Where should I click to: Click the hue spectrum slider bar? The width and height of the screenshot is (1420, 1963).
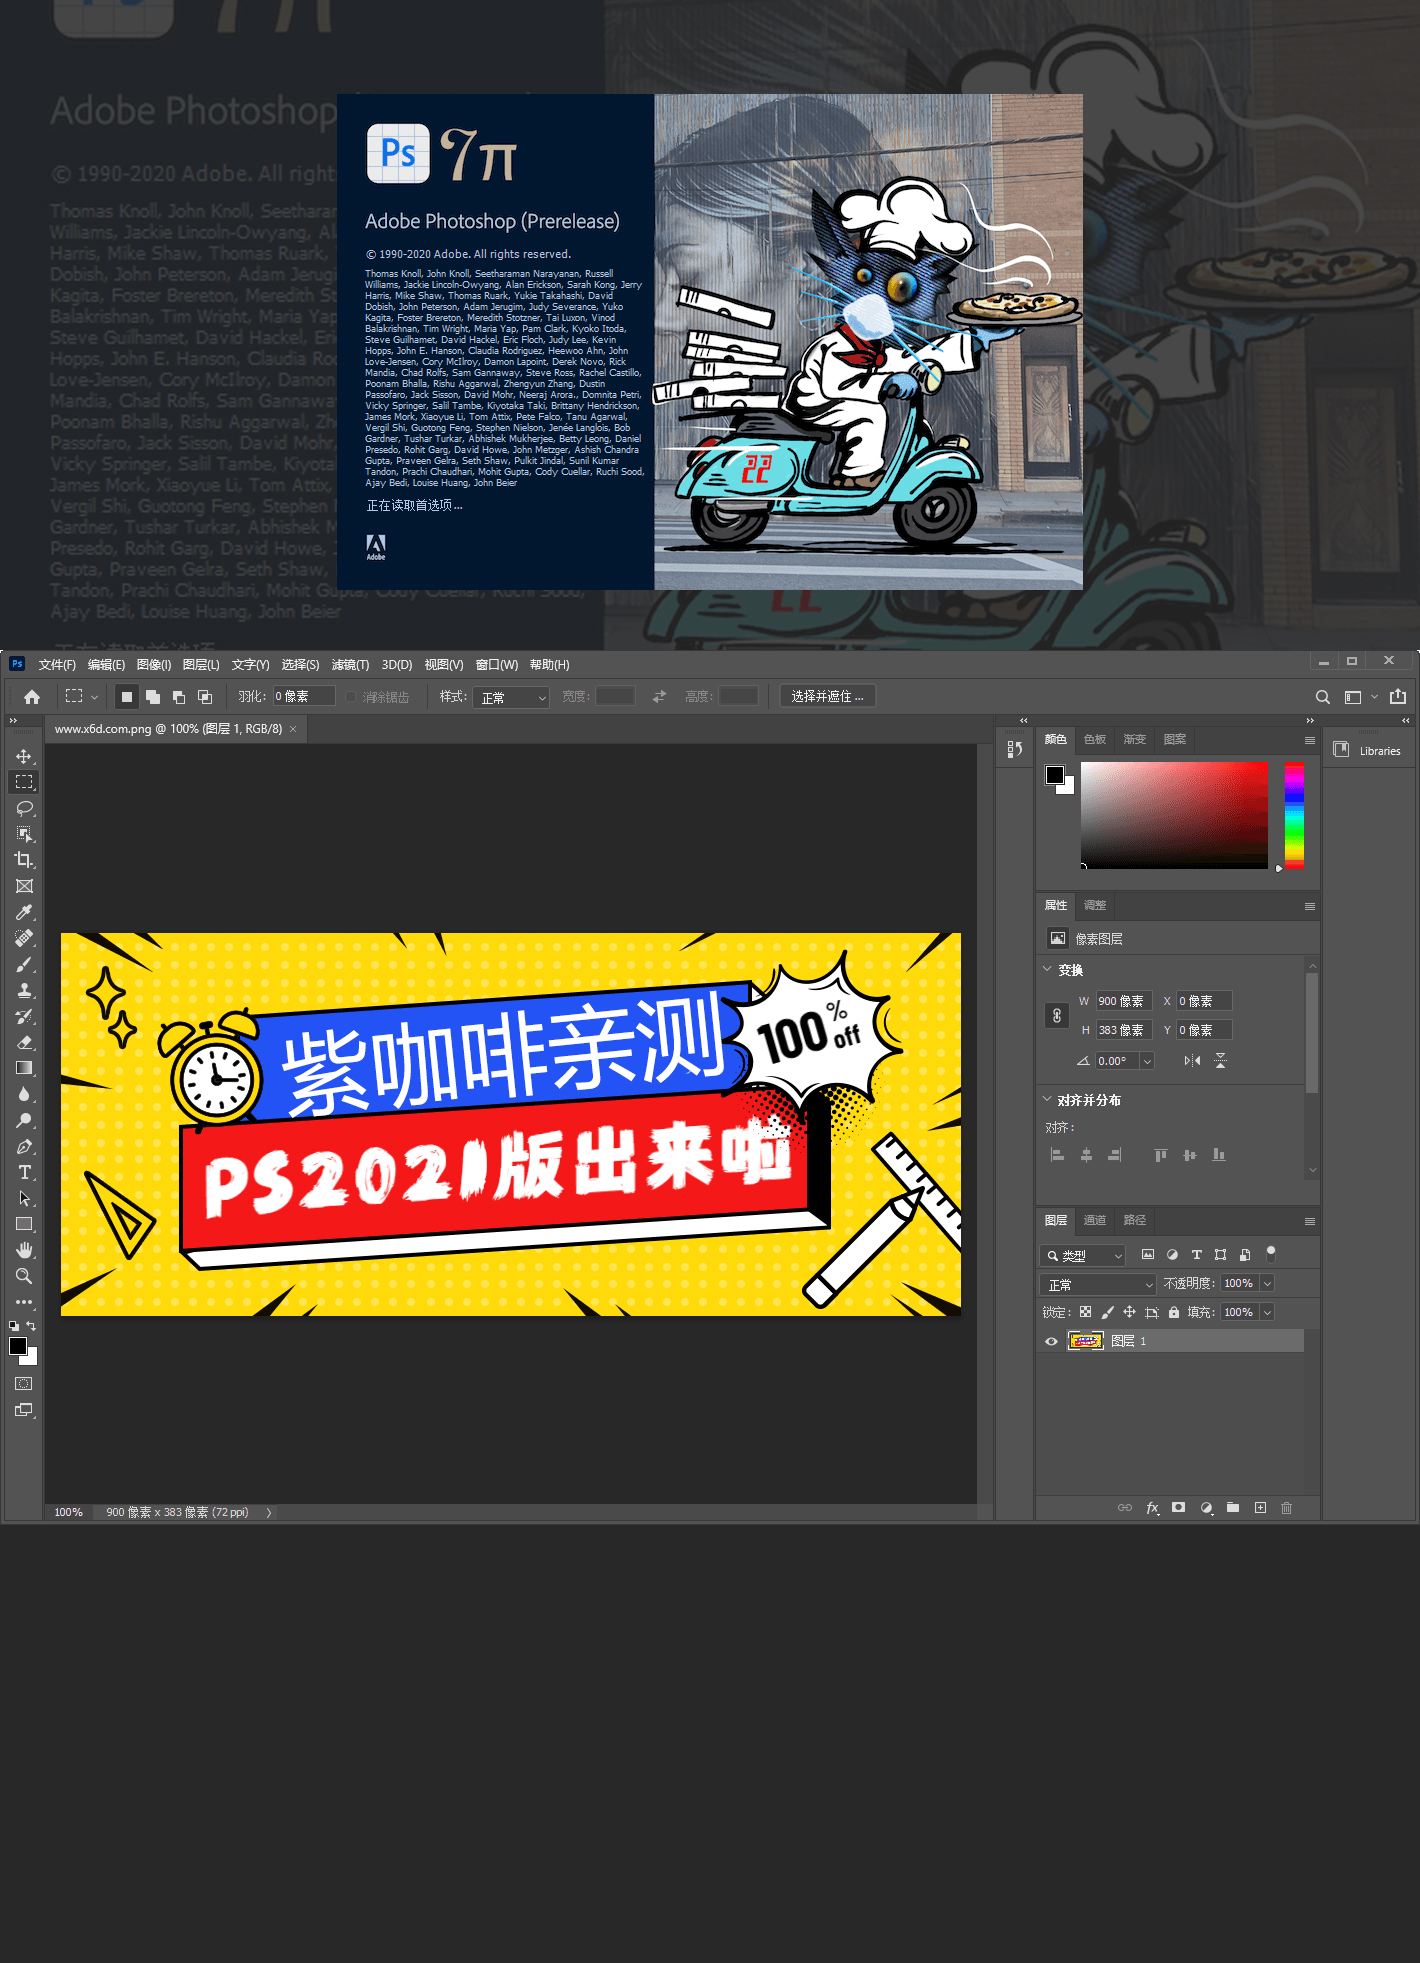click(x=1294, y=815)
